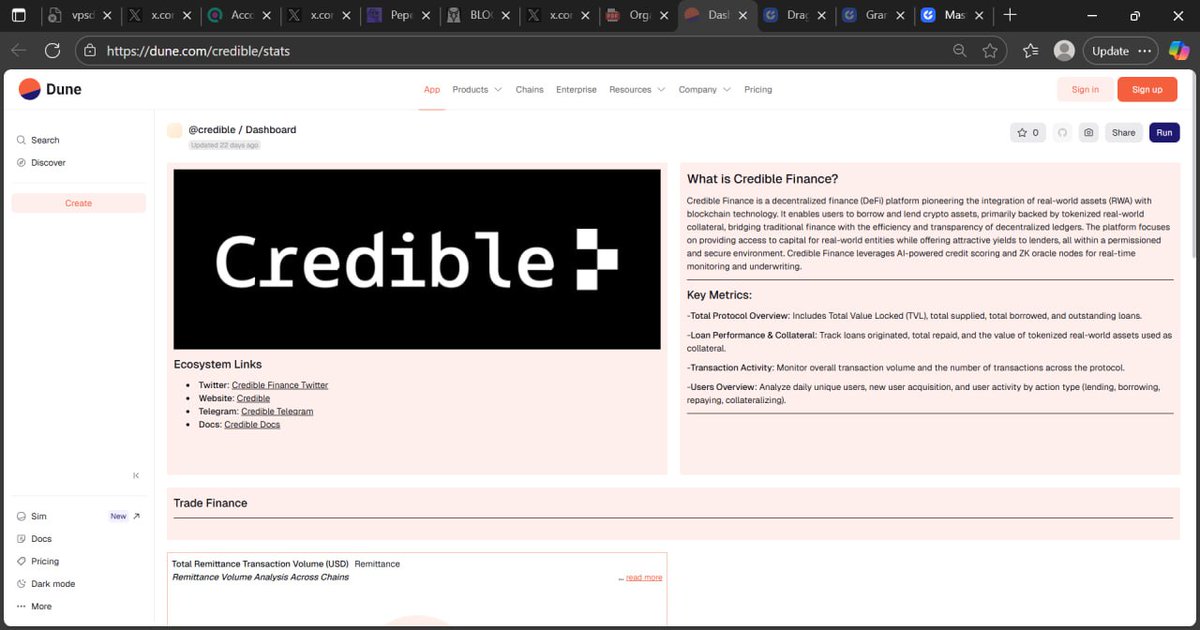Click the Dune logo in header
1200x630 pixels.
pos(50,89)
